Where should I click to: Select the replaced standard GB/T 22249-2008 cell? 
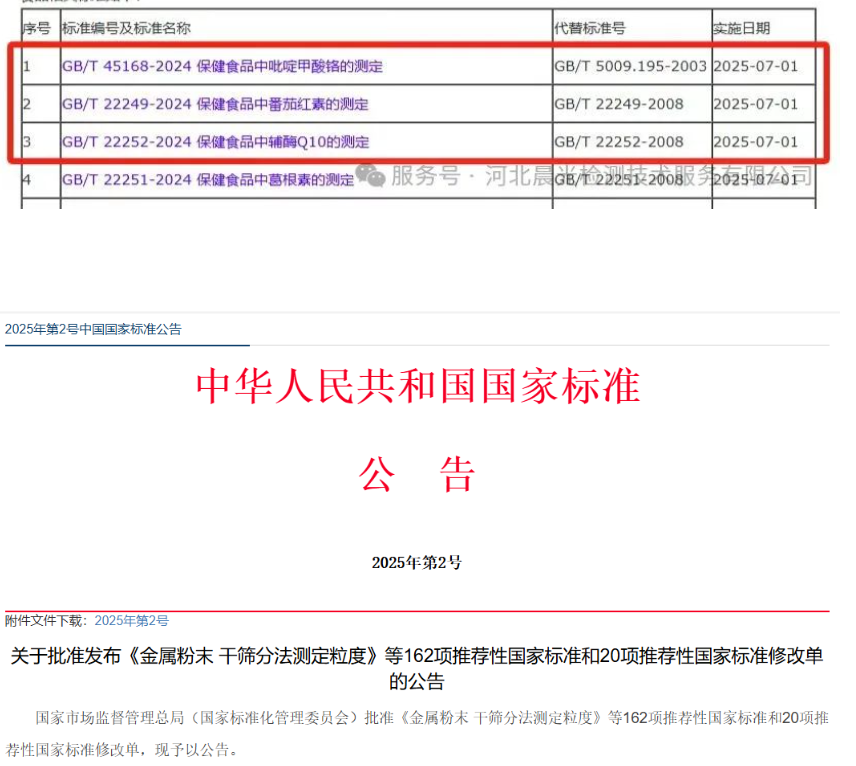(x=619, y=104)
